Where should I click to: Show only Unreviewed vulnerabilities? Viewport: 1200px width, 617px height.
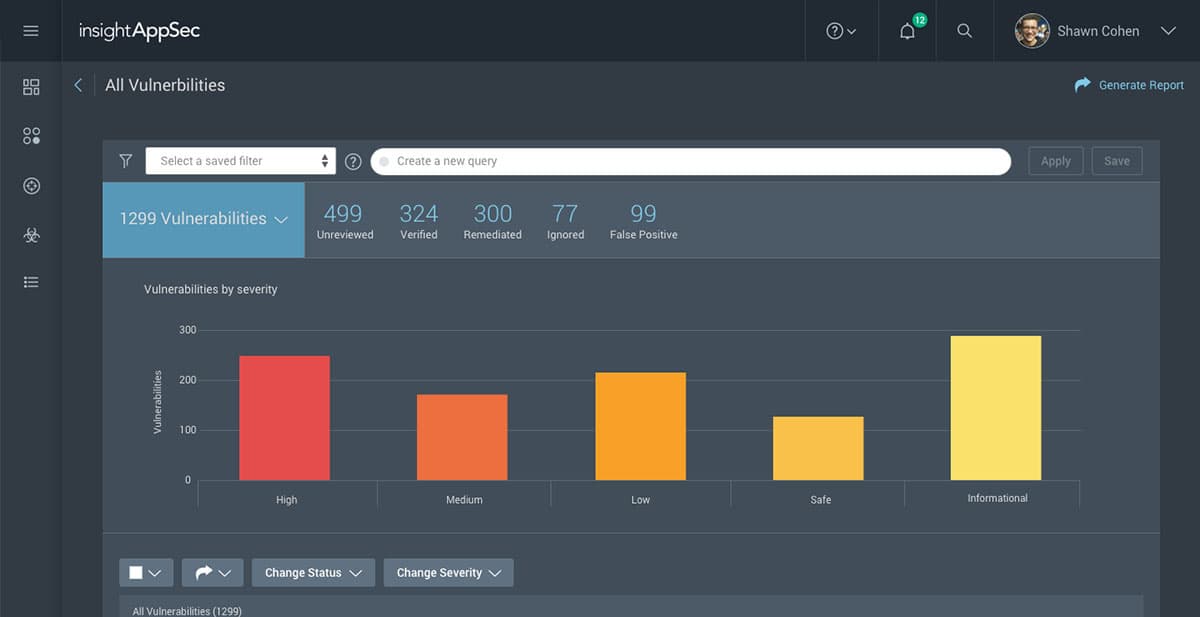344,220
